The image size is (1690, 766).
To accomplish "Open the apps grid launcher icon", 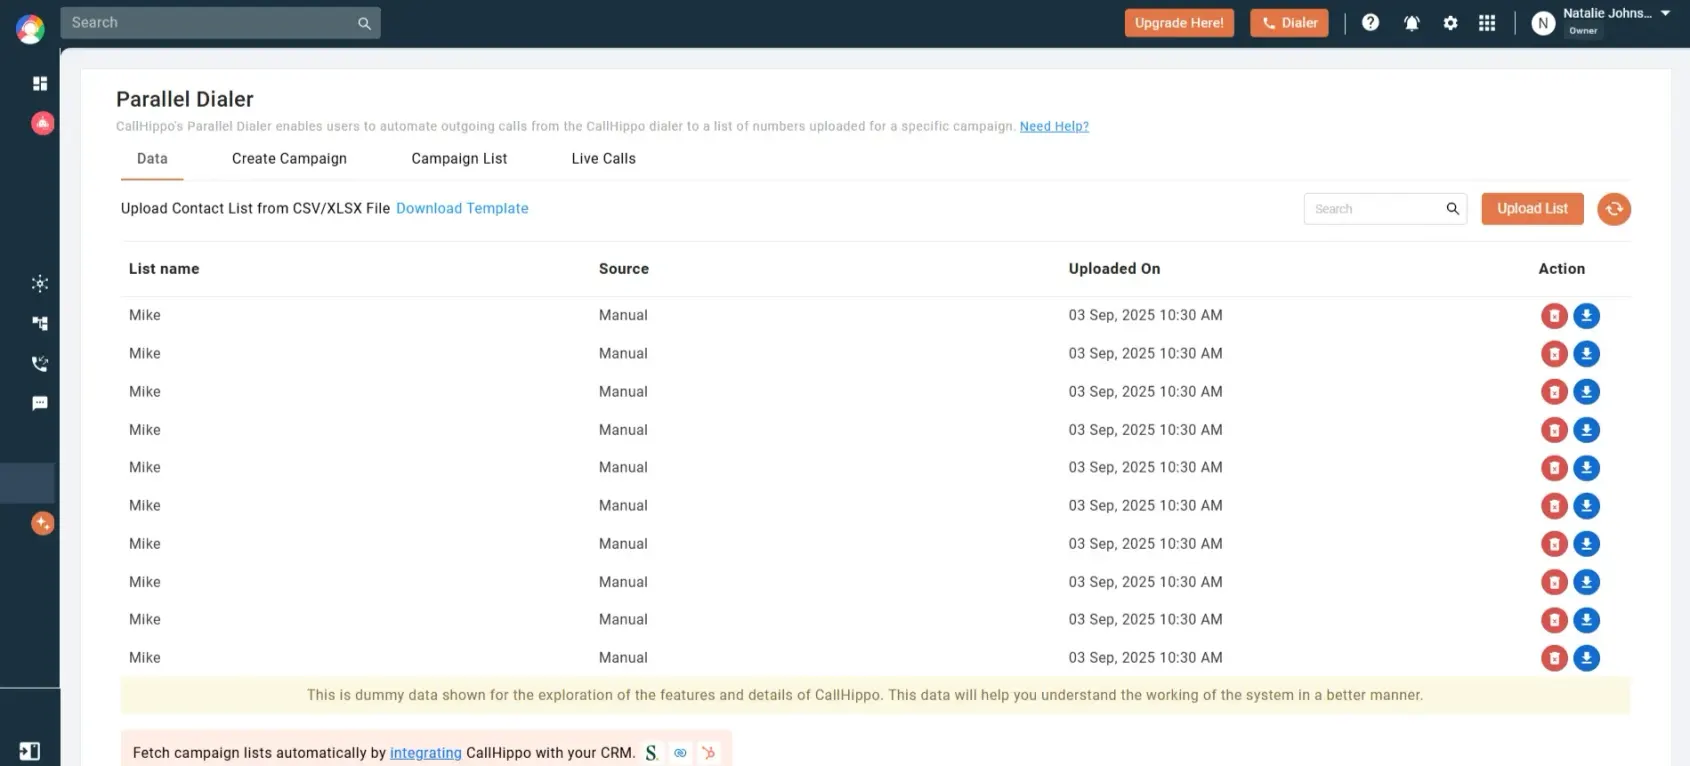I will coord(1487,22).
